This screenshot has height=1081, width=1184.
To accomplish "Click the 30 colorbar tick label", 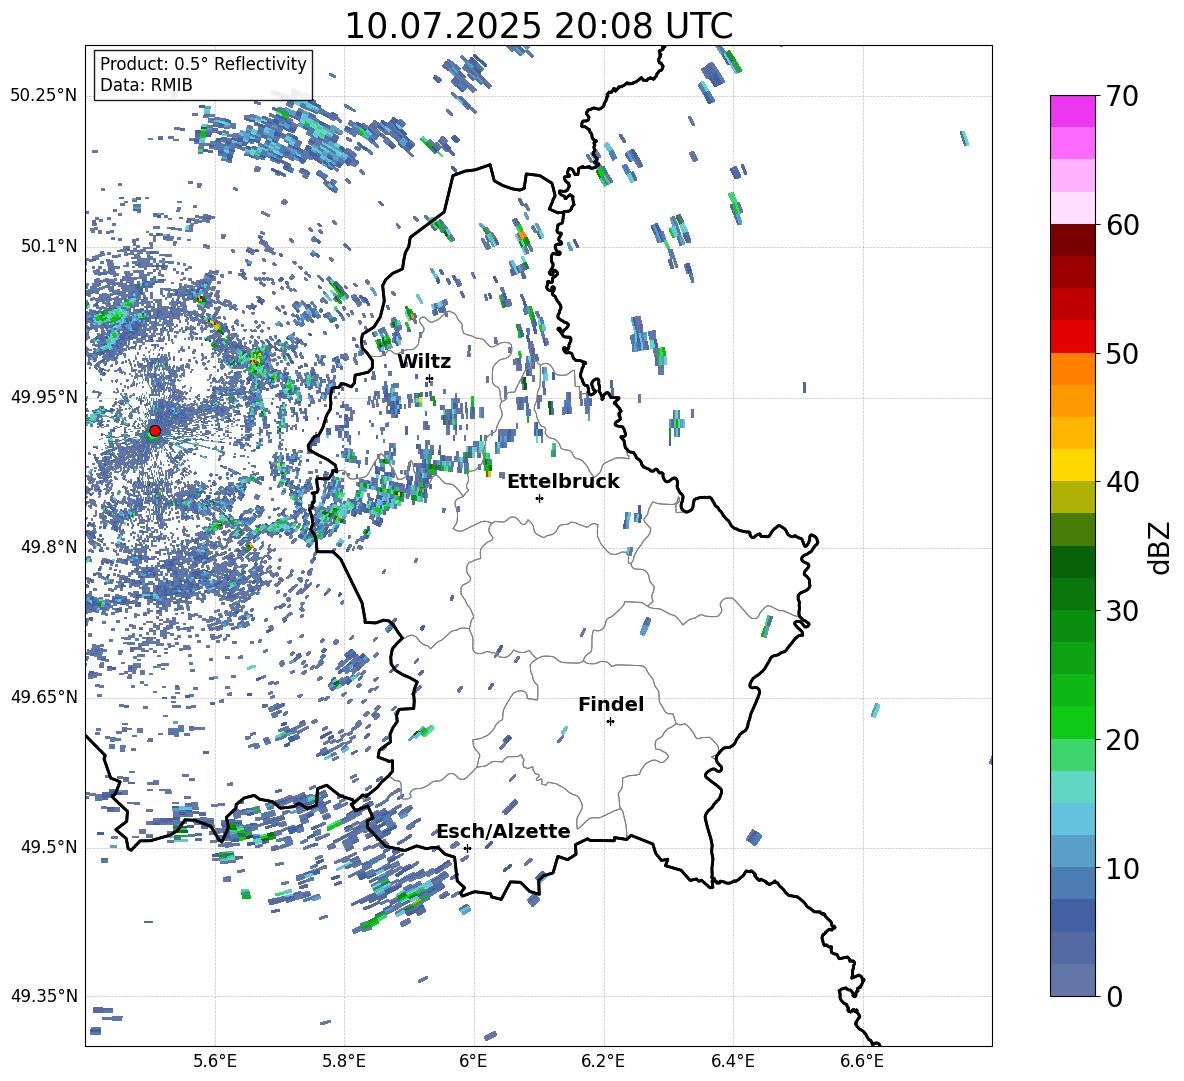I will [1122, 611].
